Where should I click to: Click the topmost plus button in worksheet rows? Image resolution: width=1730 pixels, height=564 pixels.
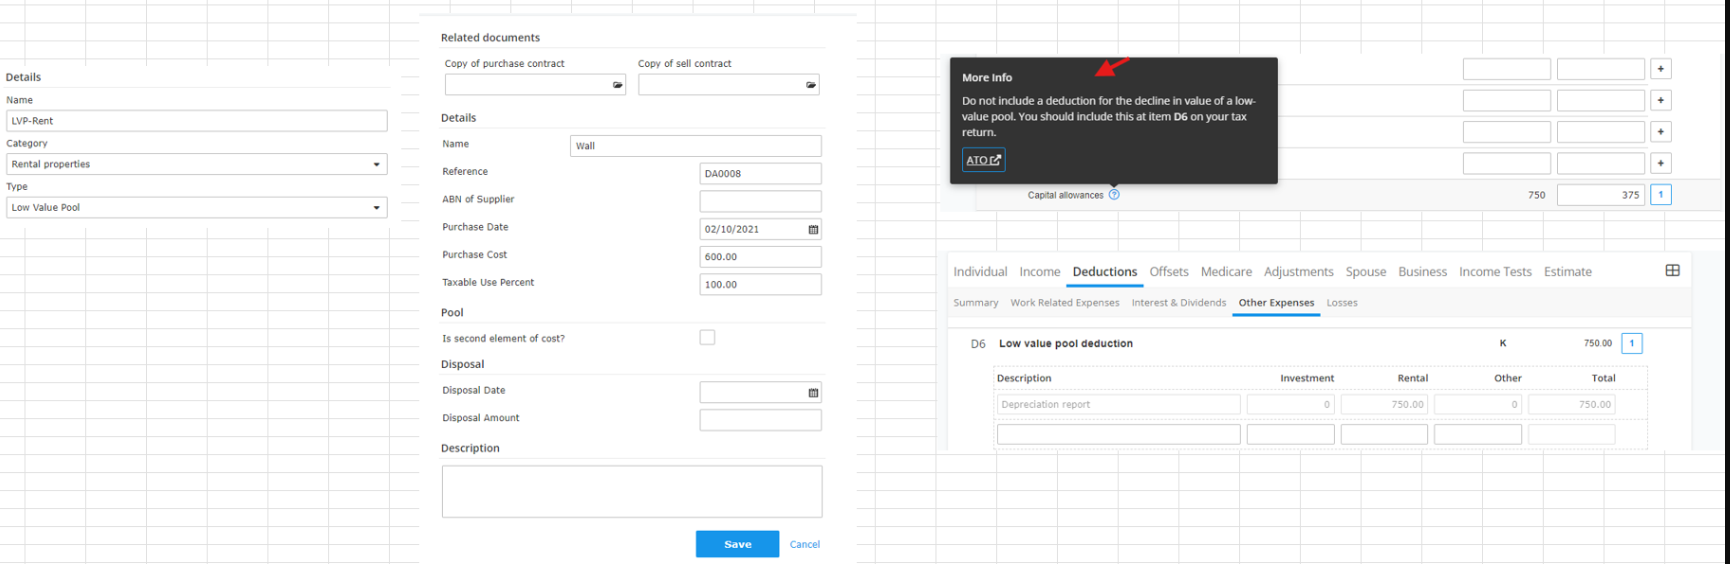(x=1661, y=69)
